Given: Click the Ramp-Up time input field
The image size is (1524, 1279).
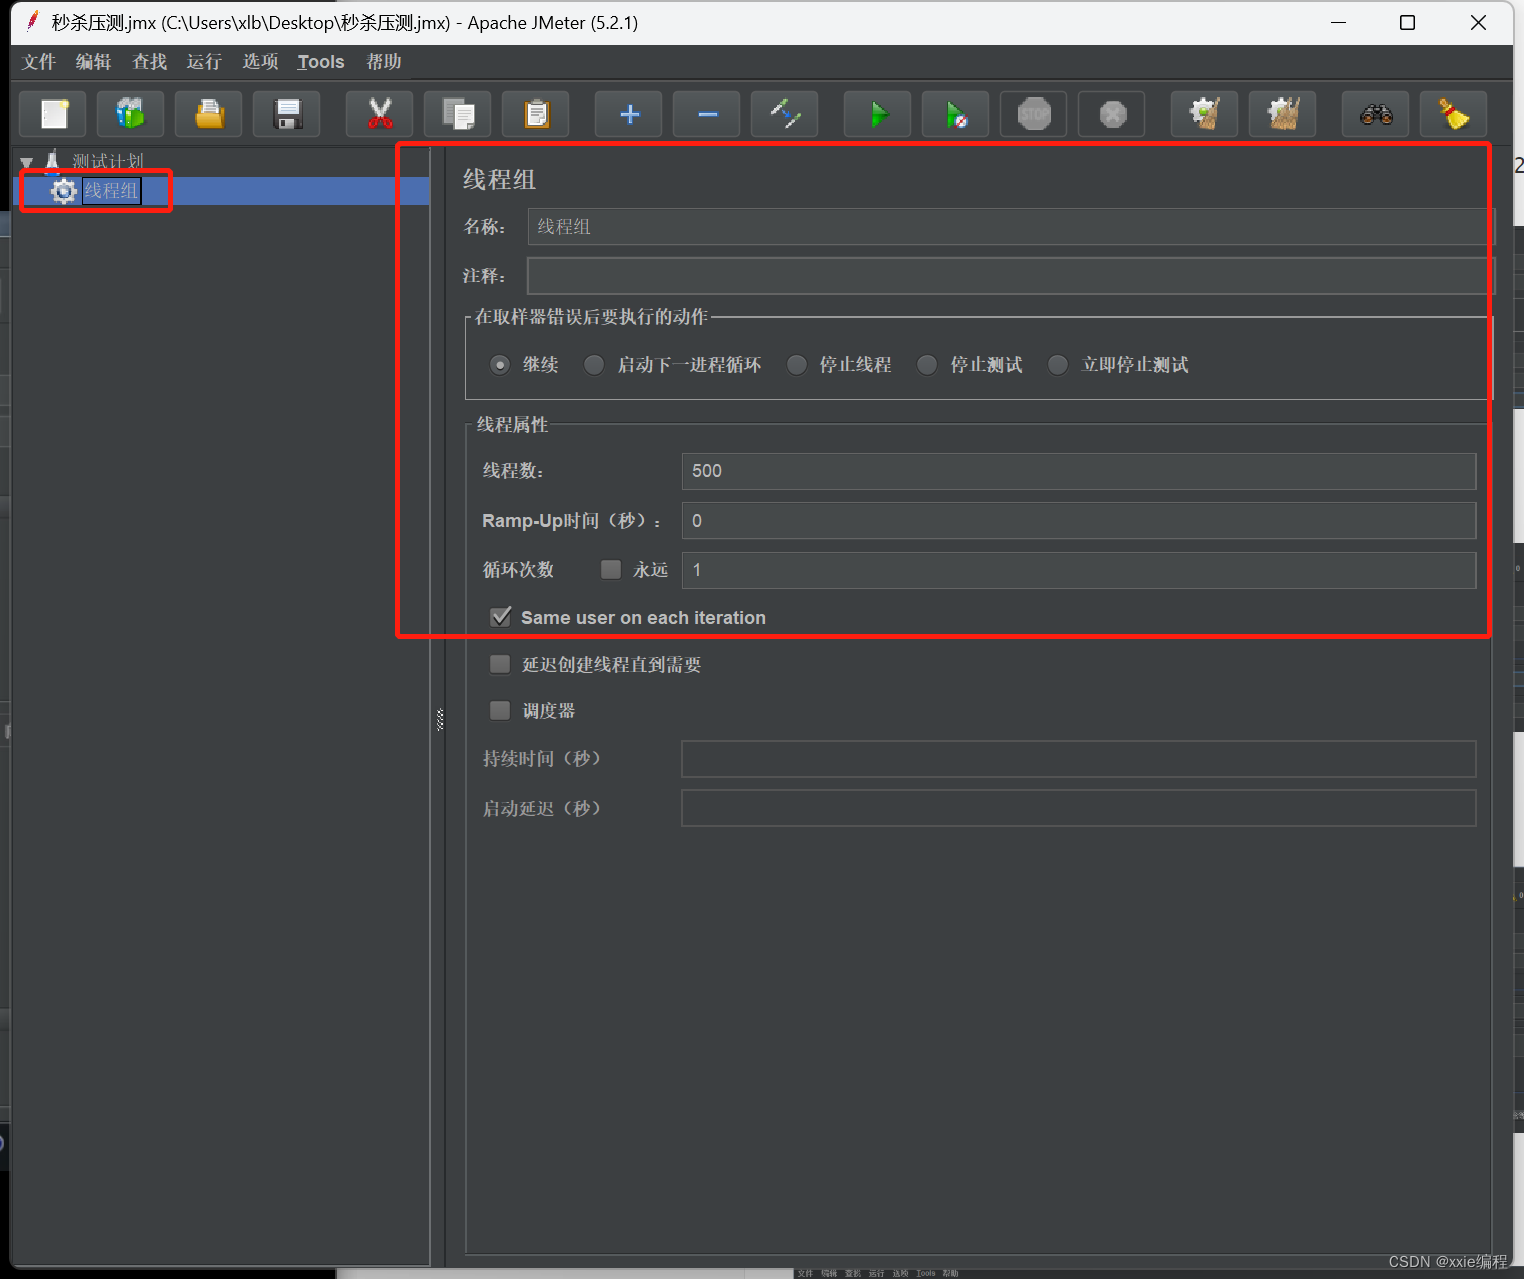Looking at the screenshot, I should (x=1079, y=521).
